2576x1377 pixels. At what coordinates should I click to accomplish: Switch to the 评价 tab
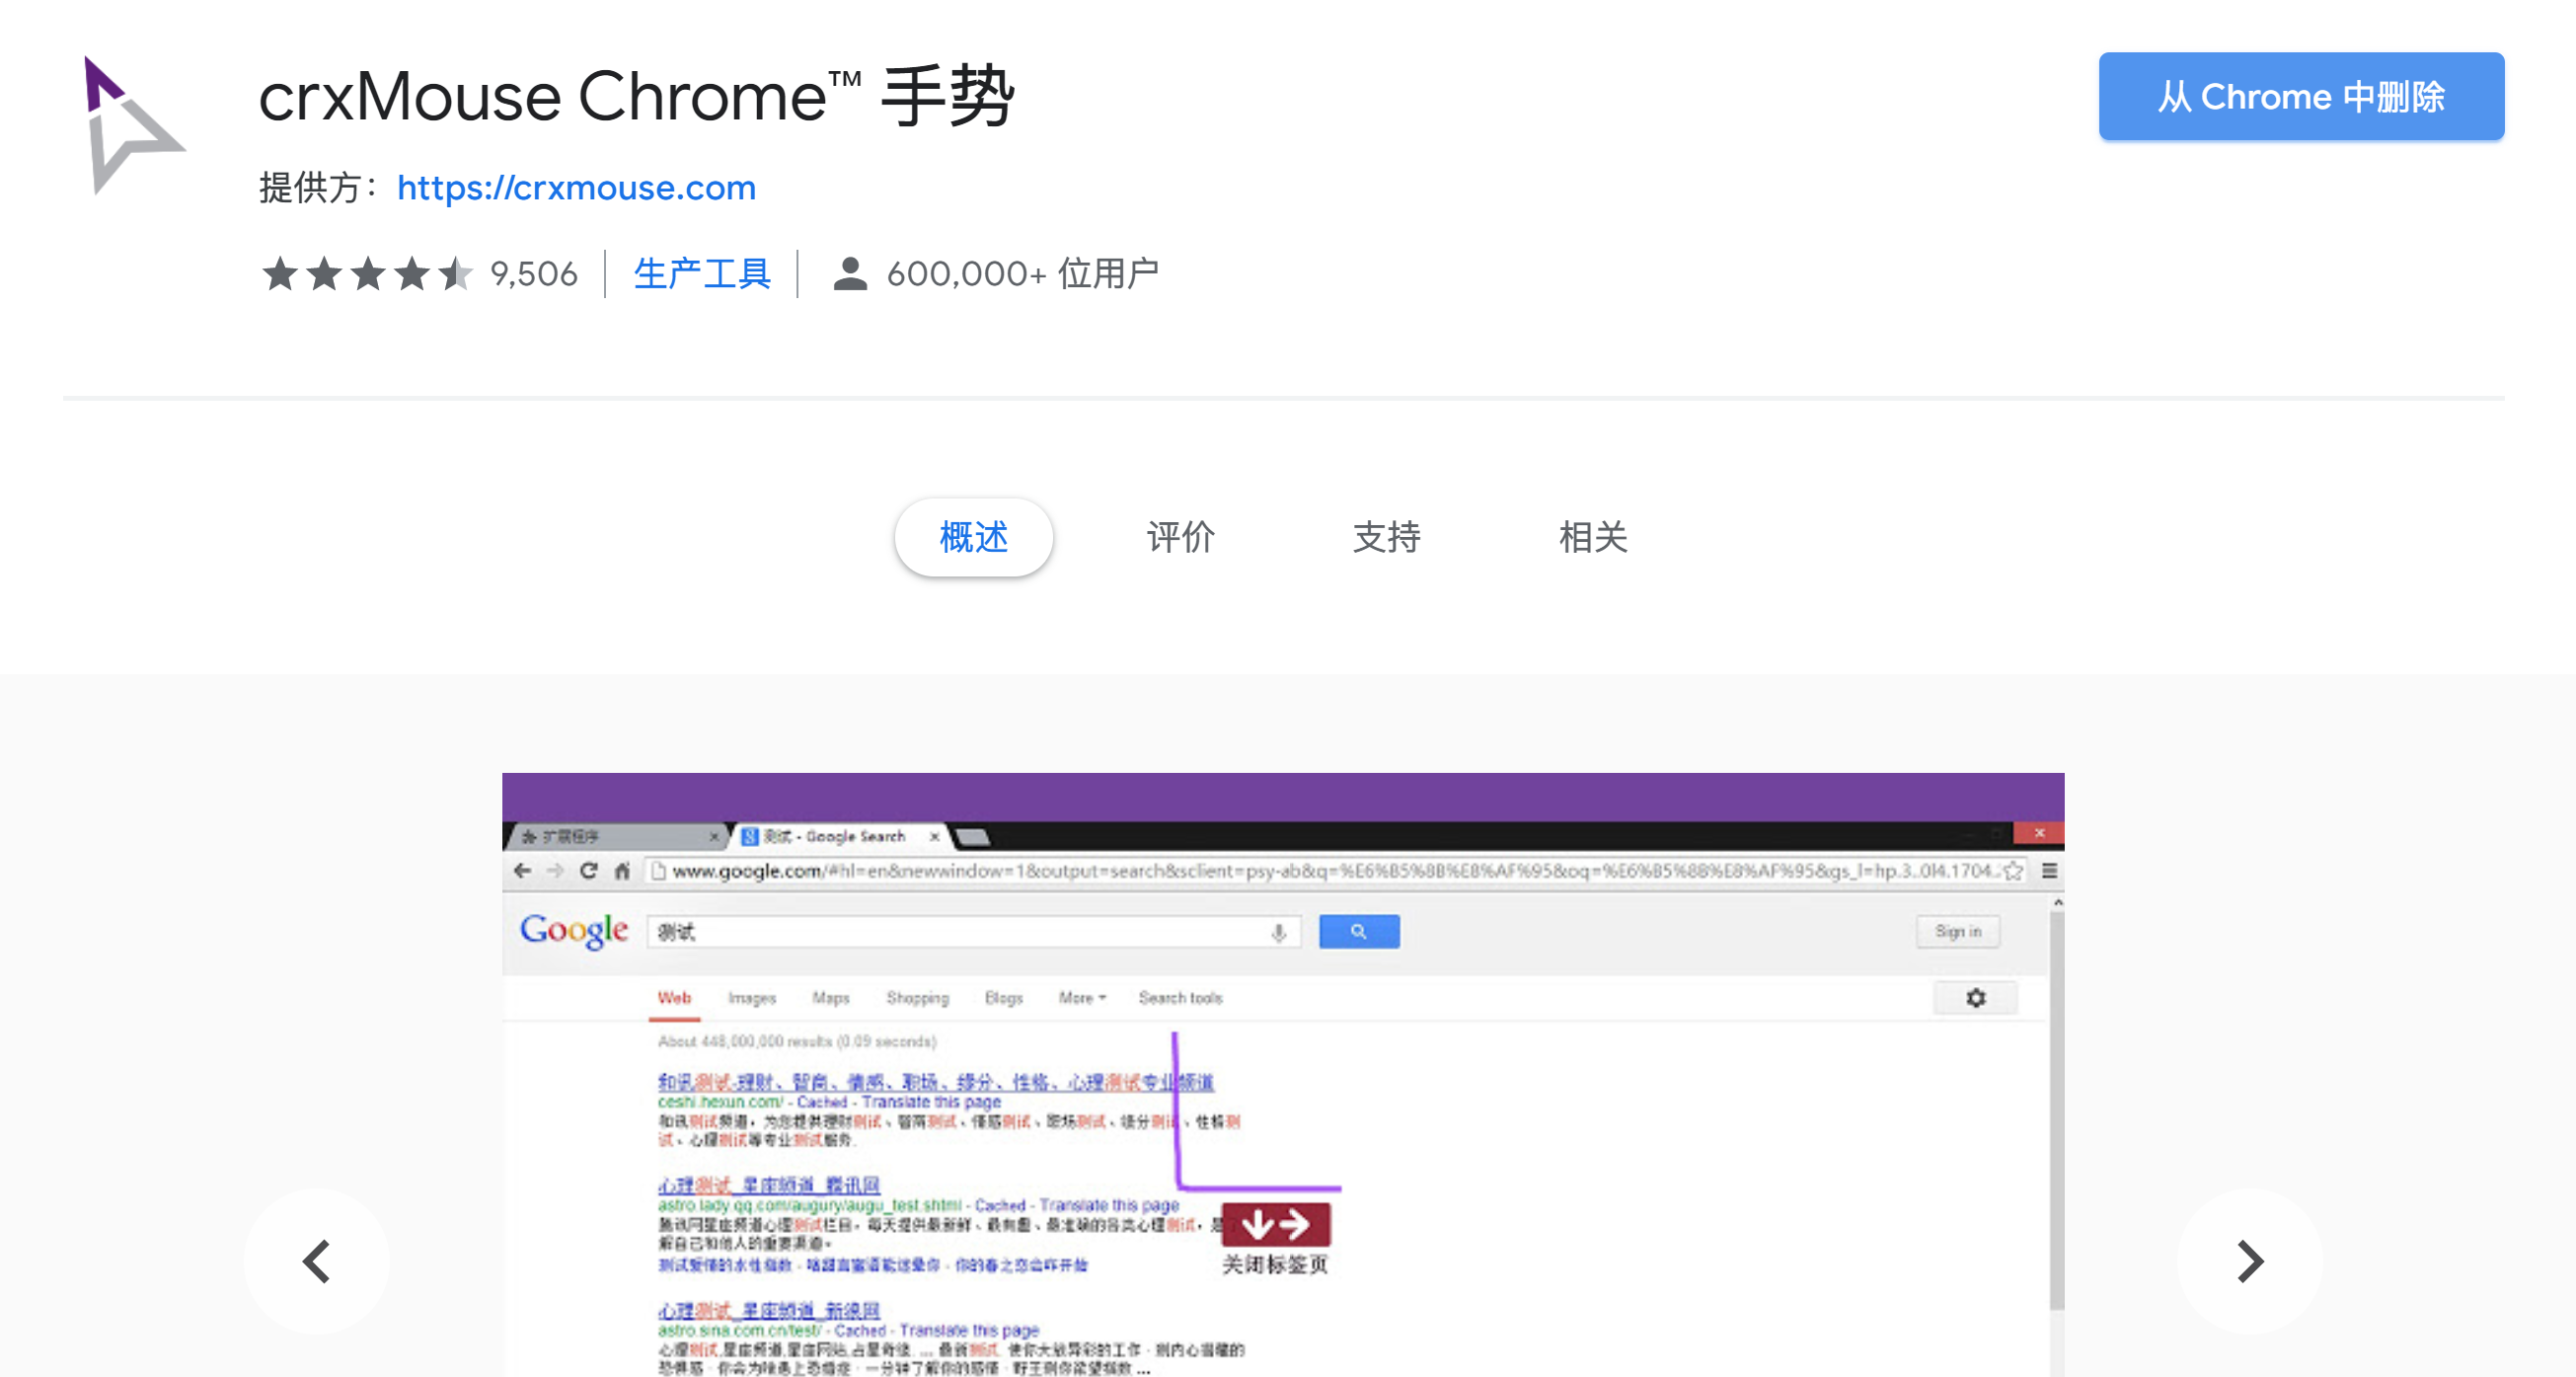[x=1180, y=537]
